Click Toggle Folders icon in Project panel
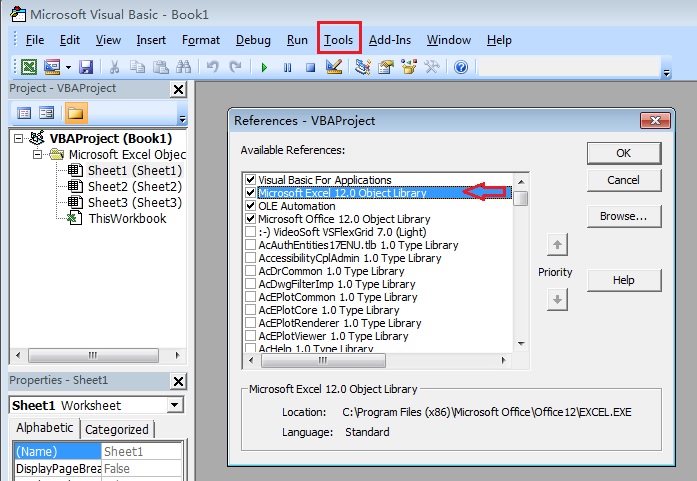 76,113
